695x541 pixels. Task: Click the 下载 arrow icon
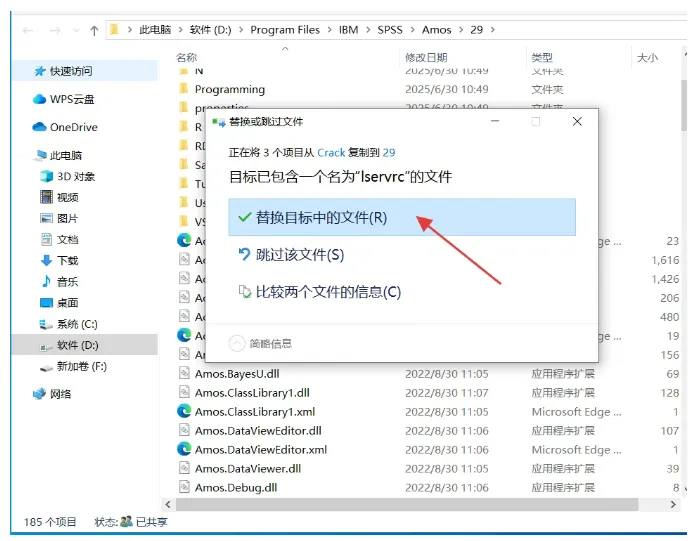point(46,261)
